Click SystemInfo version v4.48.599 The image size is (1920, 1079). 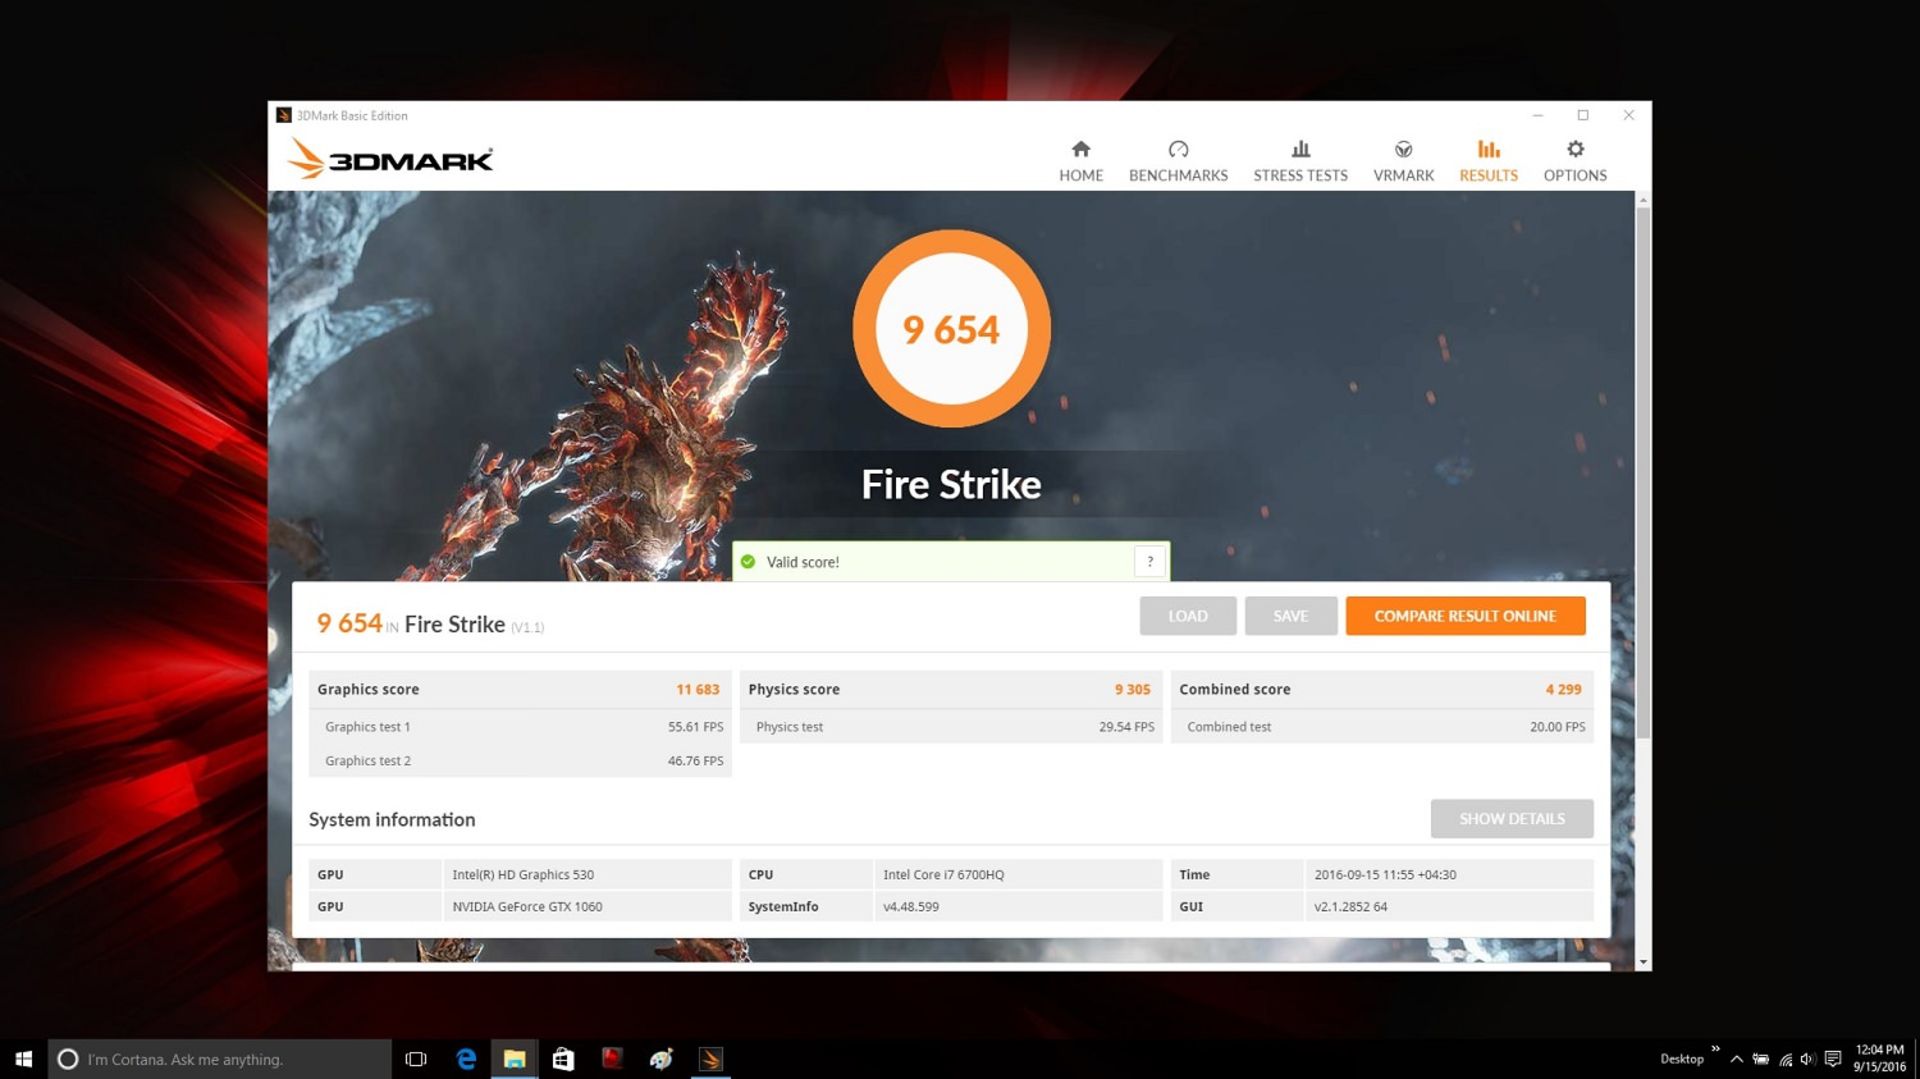coord(911,906)
